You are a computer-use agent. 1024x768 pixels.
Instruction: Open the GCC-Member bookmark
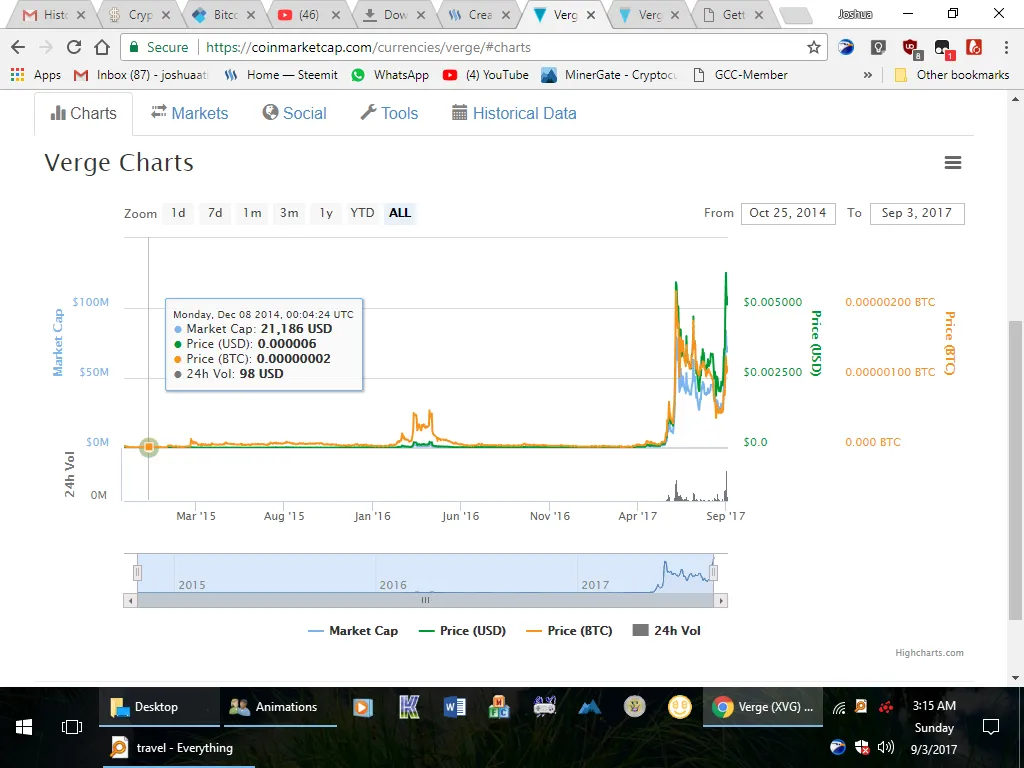pos(740,75)
